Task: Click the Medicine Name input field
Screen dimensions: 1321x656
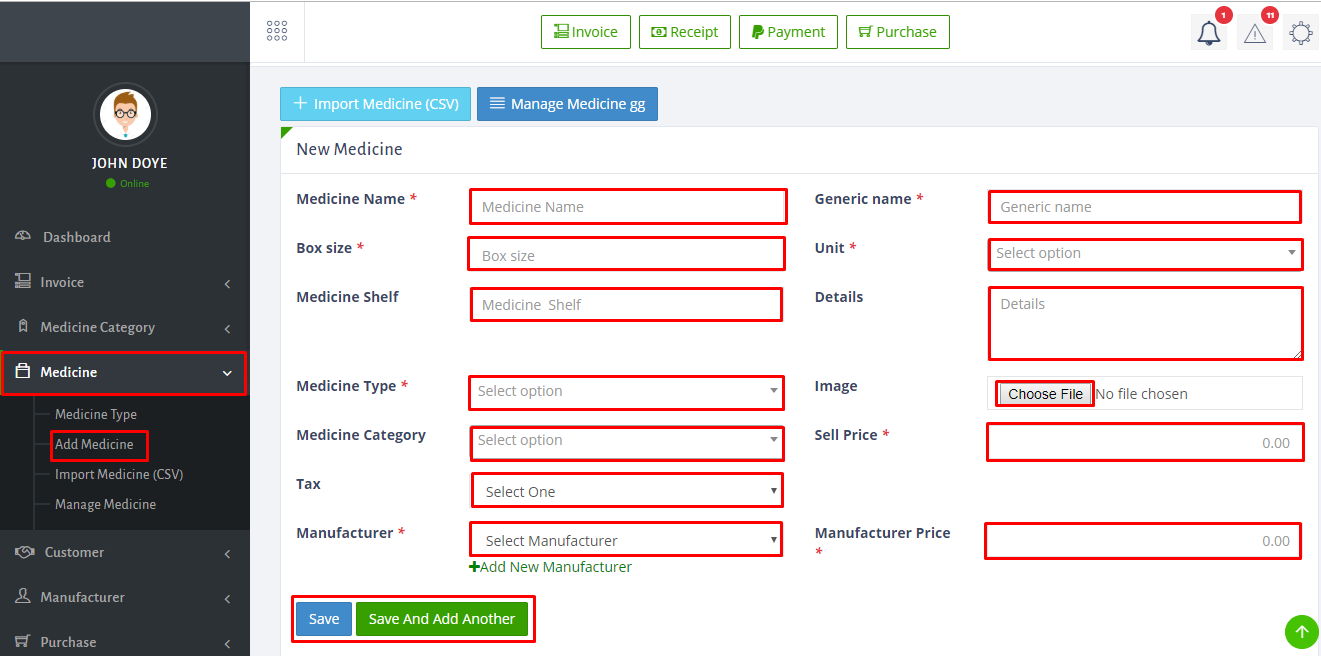Action: click(628, 207)
